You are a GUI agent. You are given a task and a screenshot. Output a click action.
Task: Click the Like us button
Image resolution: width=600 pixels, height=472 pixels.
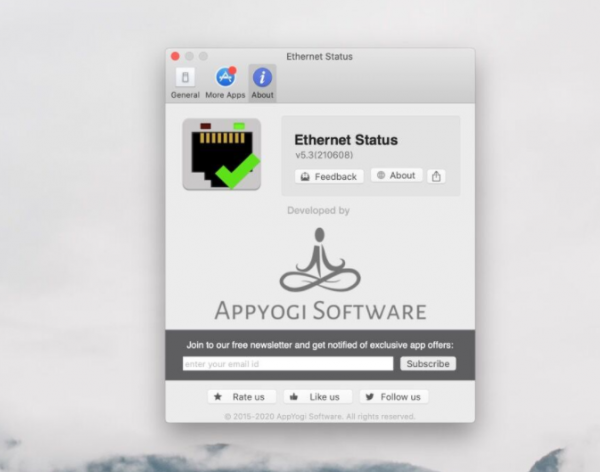point(317,397)
